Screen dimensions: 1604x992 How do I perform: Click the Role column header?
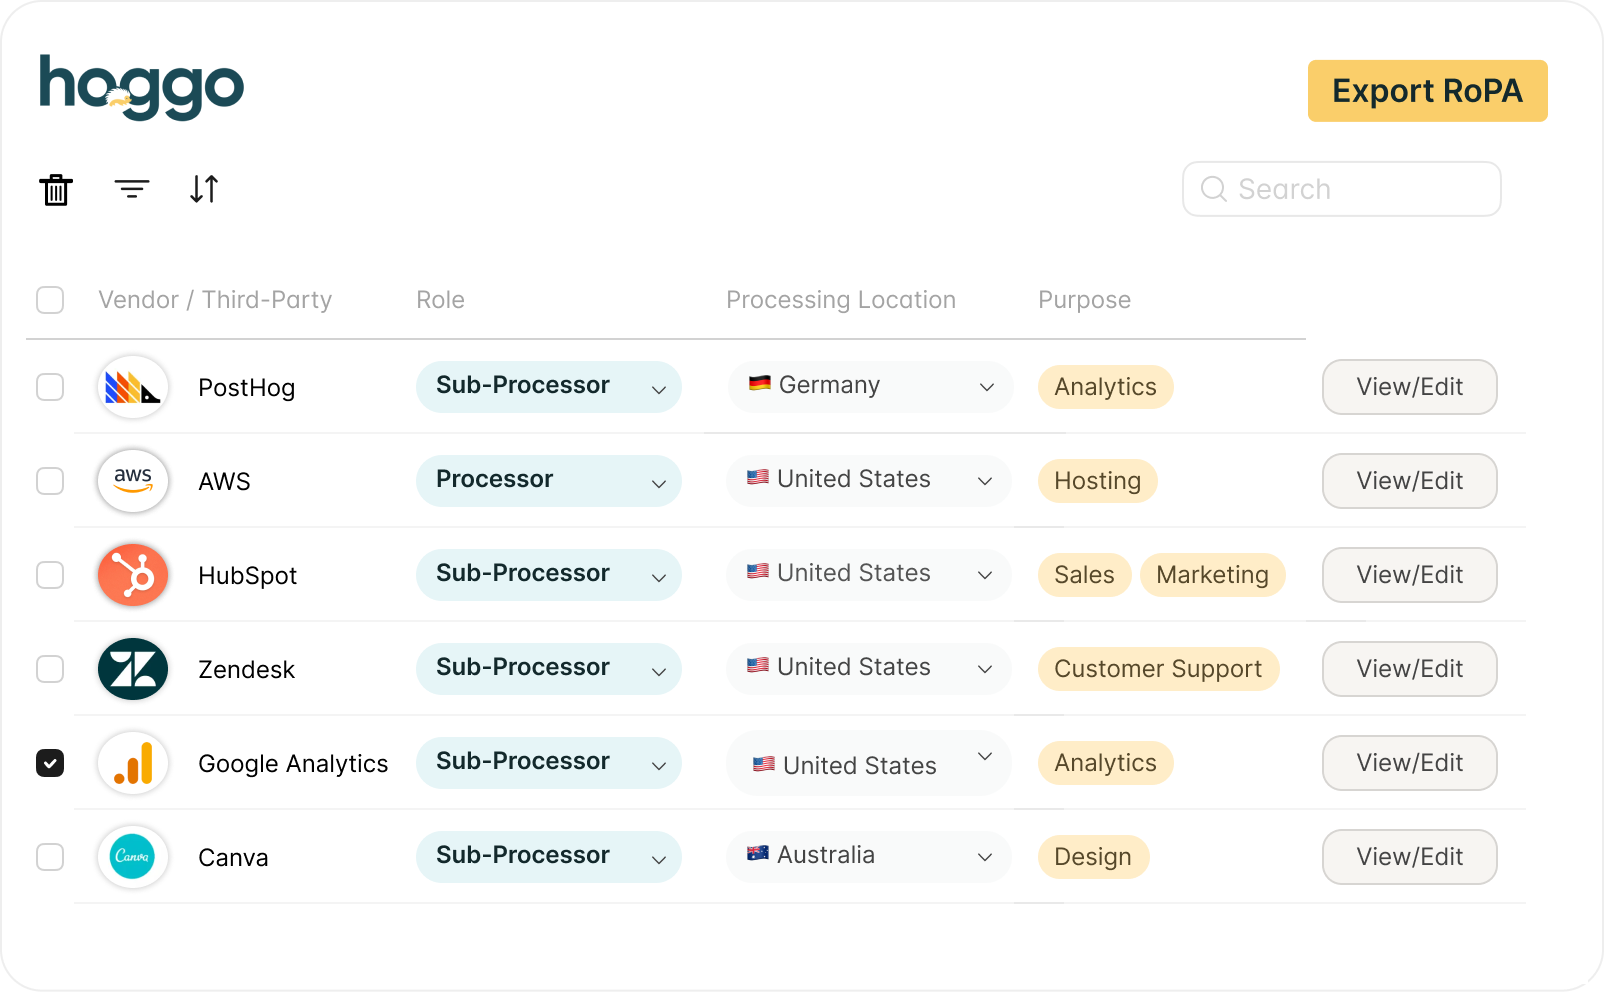click(x=441, y=300)
